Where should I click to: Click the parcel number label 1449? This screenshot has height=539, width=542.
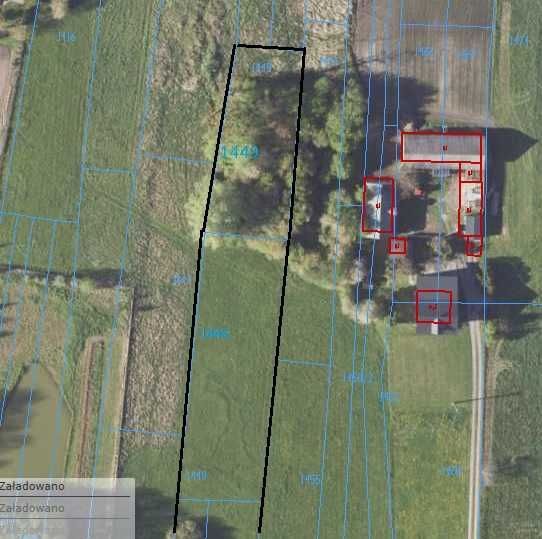241,152
